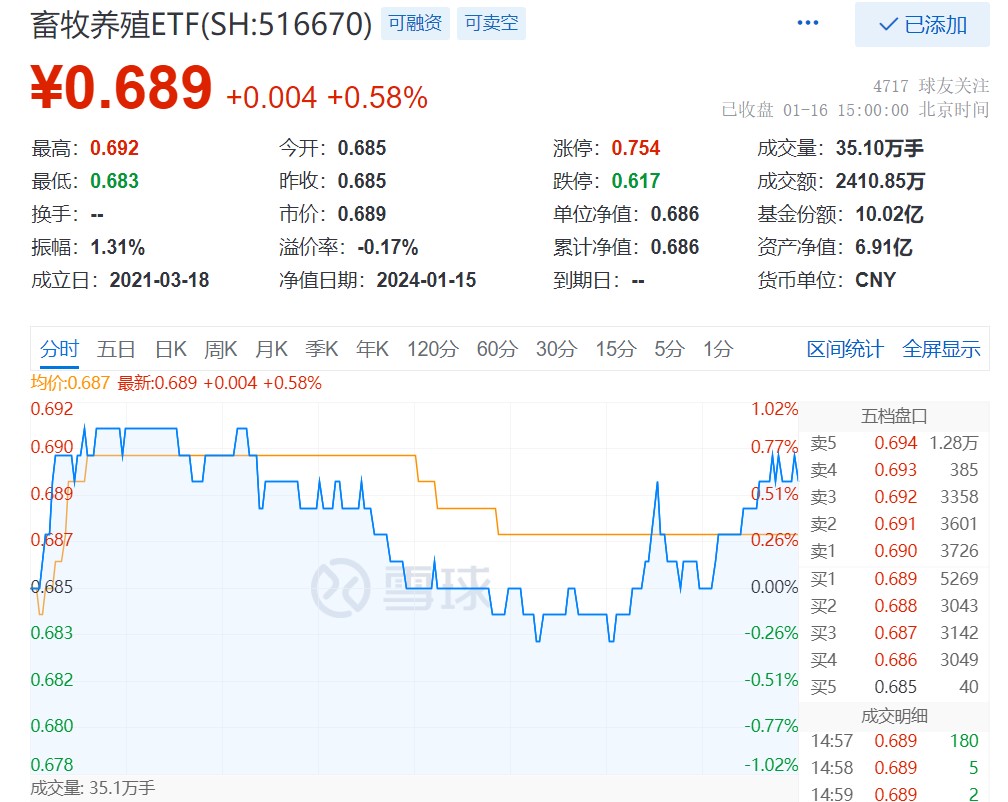Image resolution: width=1008 pixels, height=802 pixels.
Task: Select the 60分 interval tab
Action: (x=497, y=349)
